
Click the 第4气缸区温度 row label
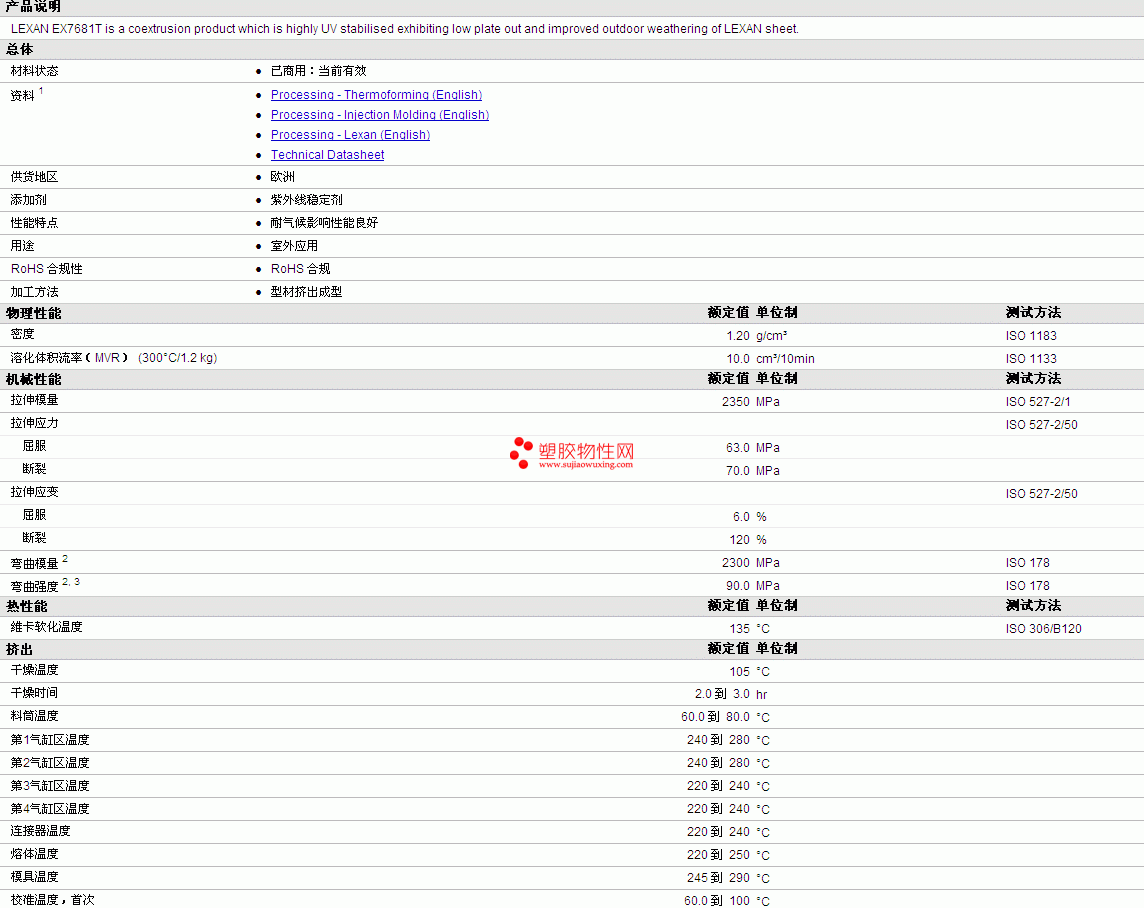(50, 809)
